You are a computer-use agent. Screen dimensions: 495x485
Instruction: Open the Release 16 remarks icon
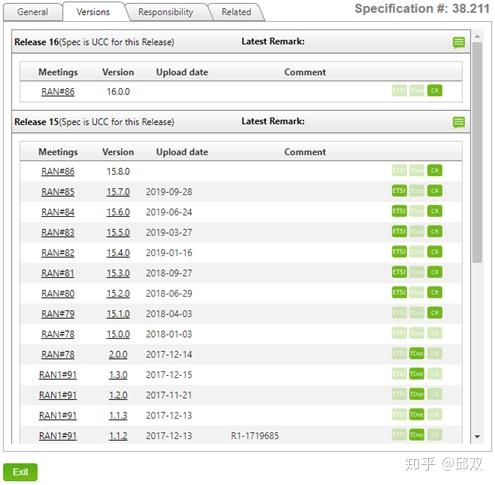click(x=459, y=42)
